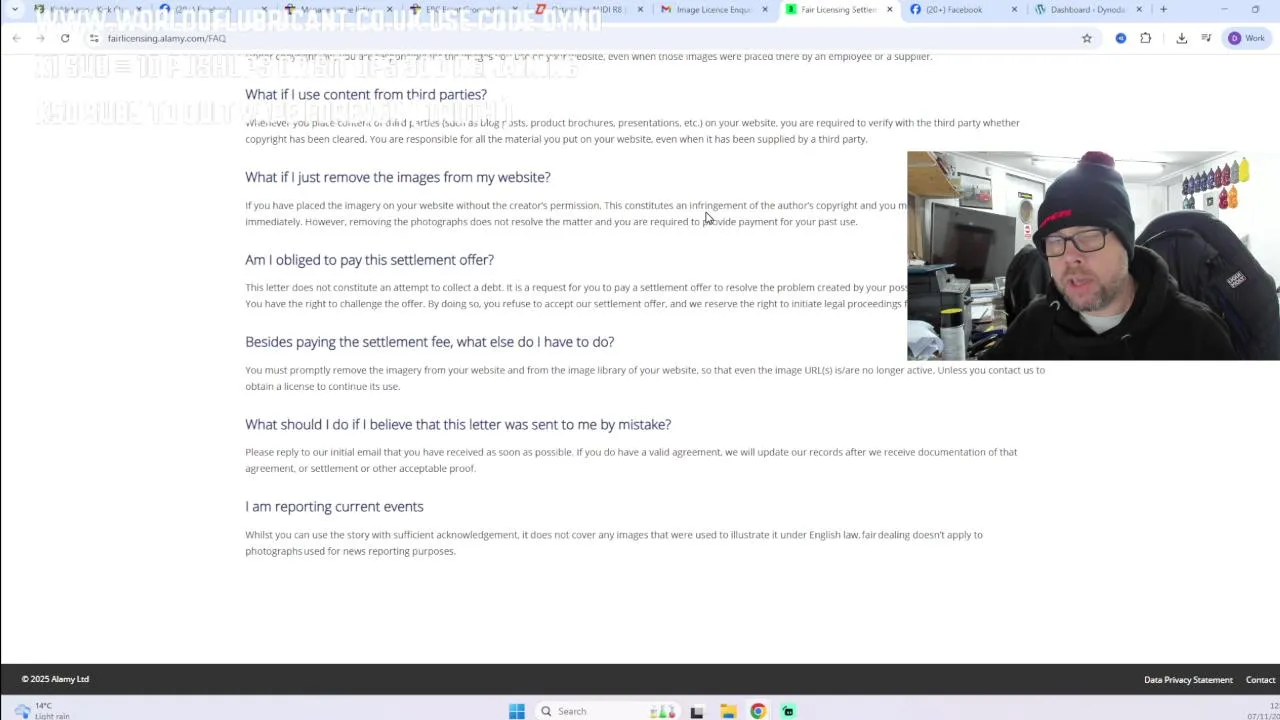
Task: Open a new tab with plus button
Action: coord(1163,9)
